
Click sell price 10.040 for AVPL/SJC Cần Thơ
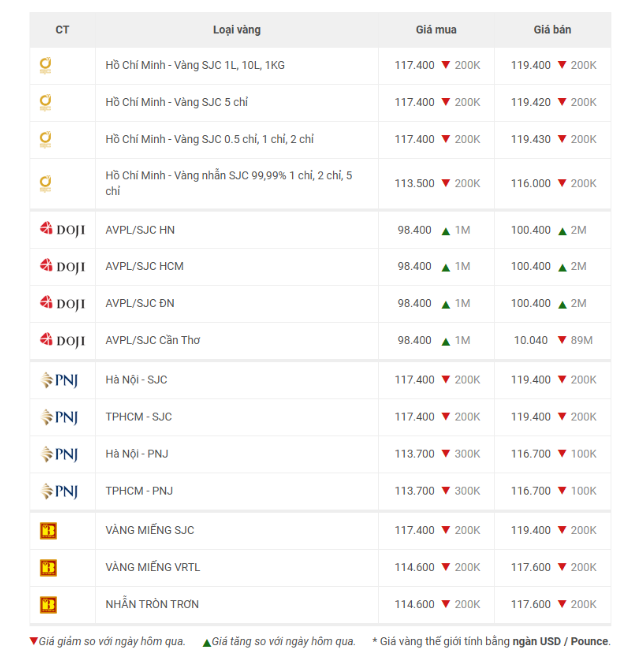tap(531, 340)
